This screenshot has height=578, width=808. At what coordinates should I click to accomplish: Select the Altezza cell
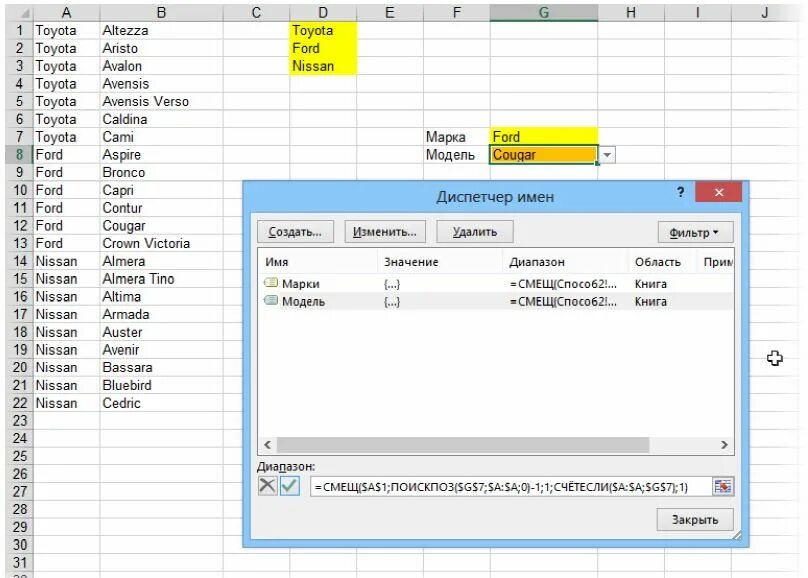pos(161,30)
